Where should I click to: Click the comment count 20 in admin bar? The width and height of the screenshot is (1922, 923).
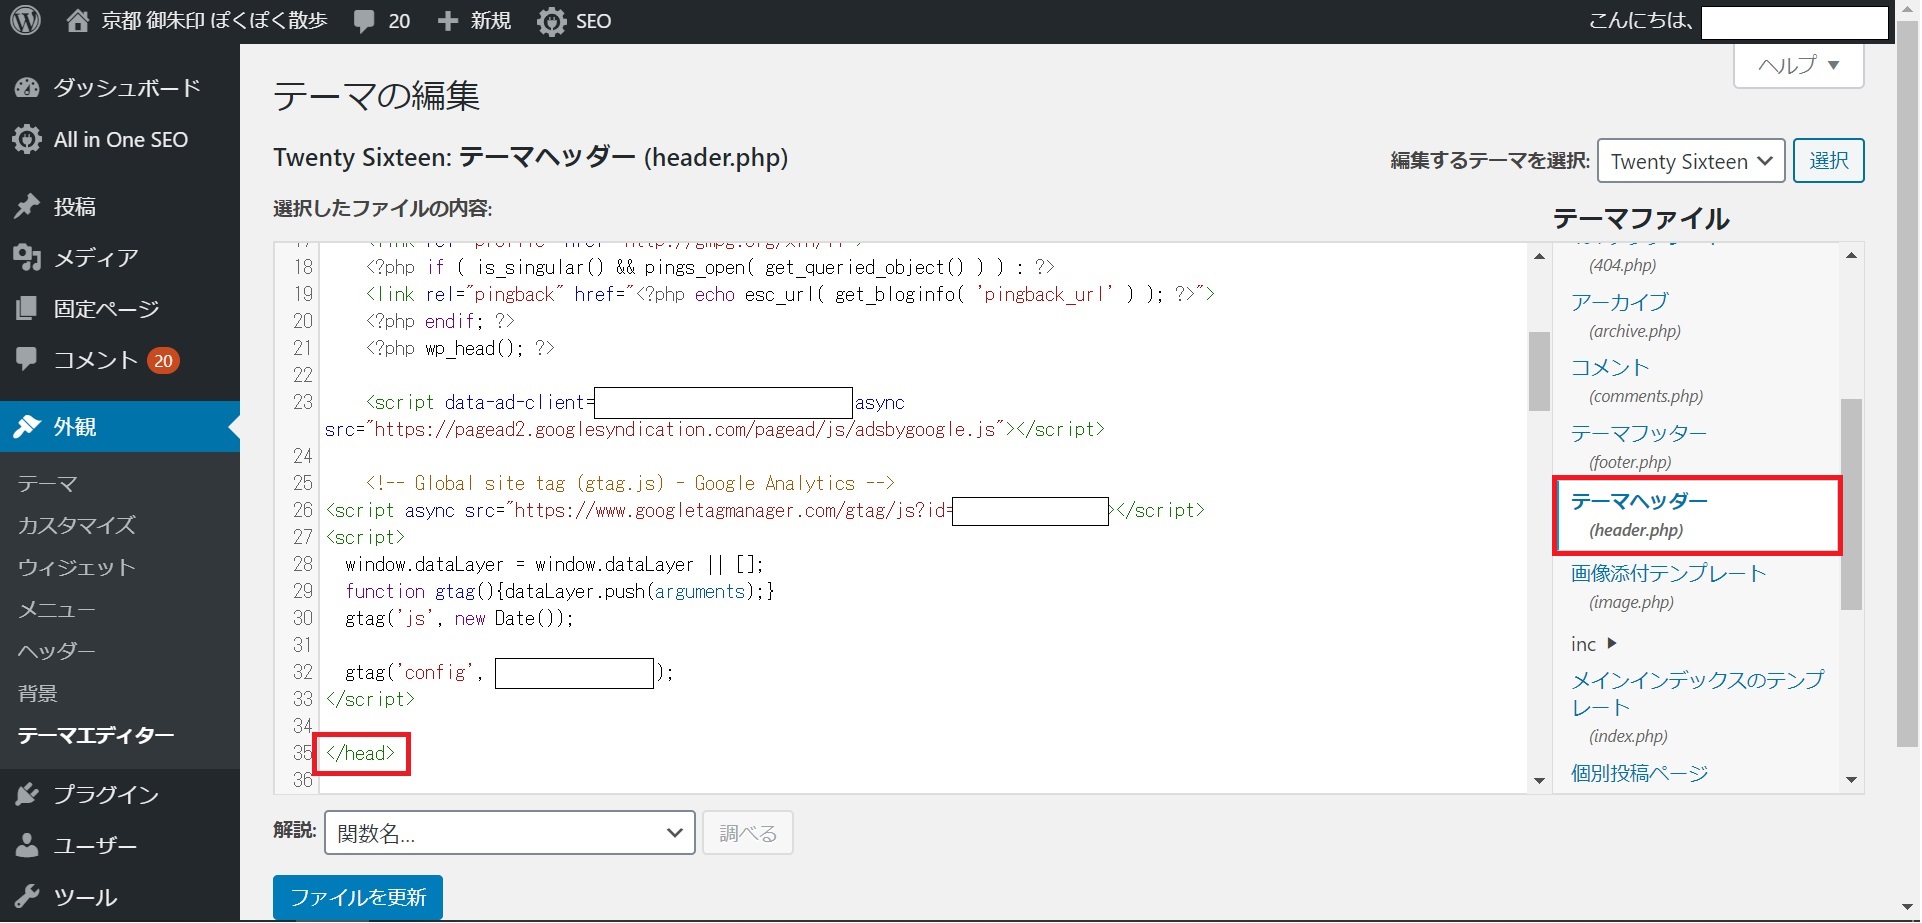(399, 21)
